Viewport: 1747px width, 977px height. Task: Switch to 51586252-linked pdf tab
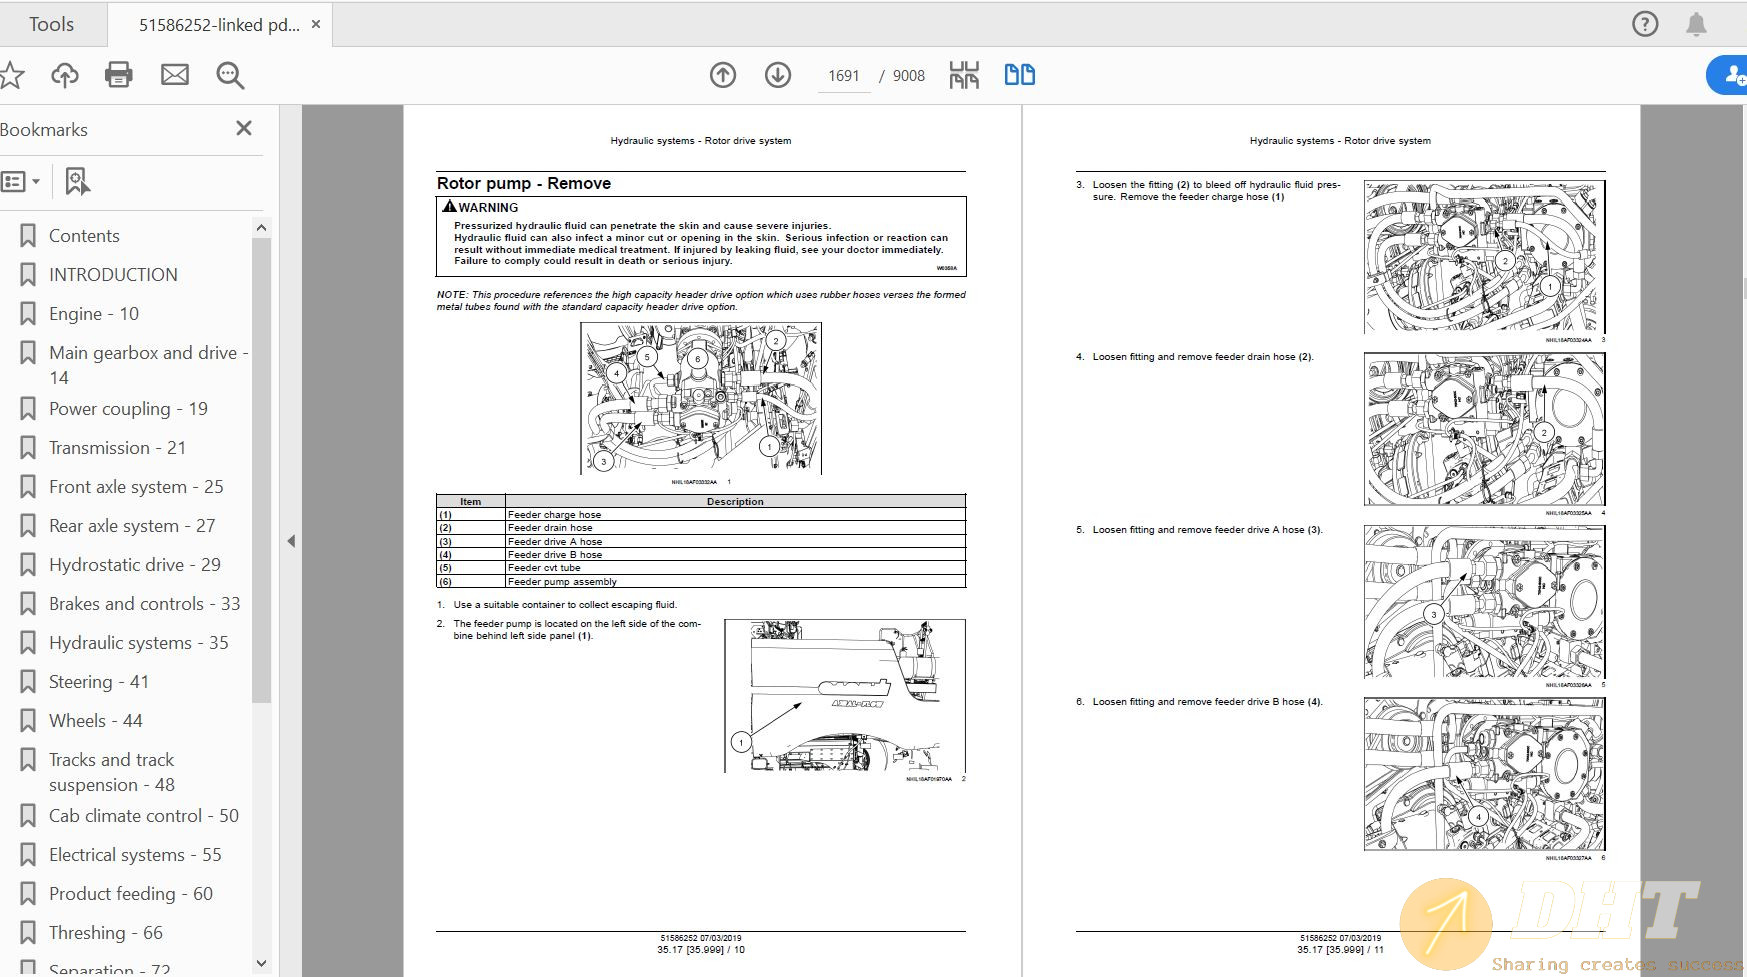click(x=219, y=25)
